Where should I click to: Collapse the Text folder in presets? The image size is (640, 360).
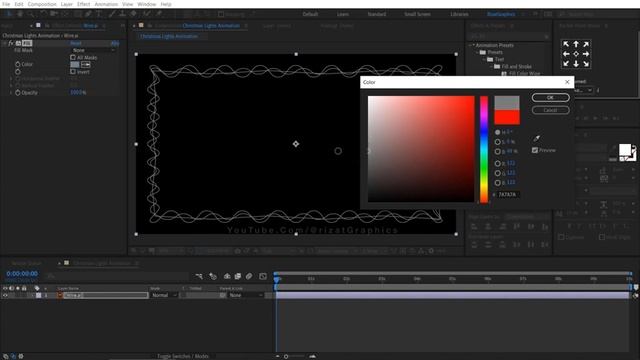484,59
